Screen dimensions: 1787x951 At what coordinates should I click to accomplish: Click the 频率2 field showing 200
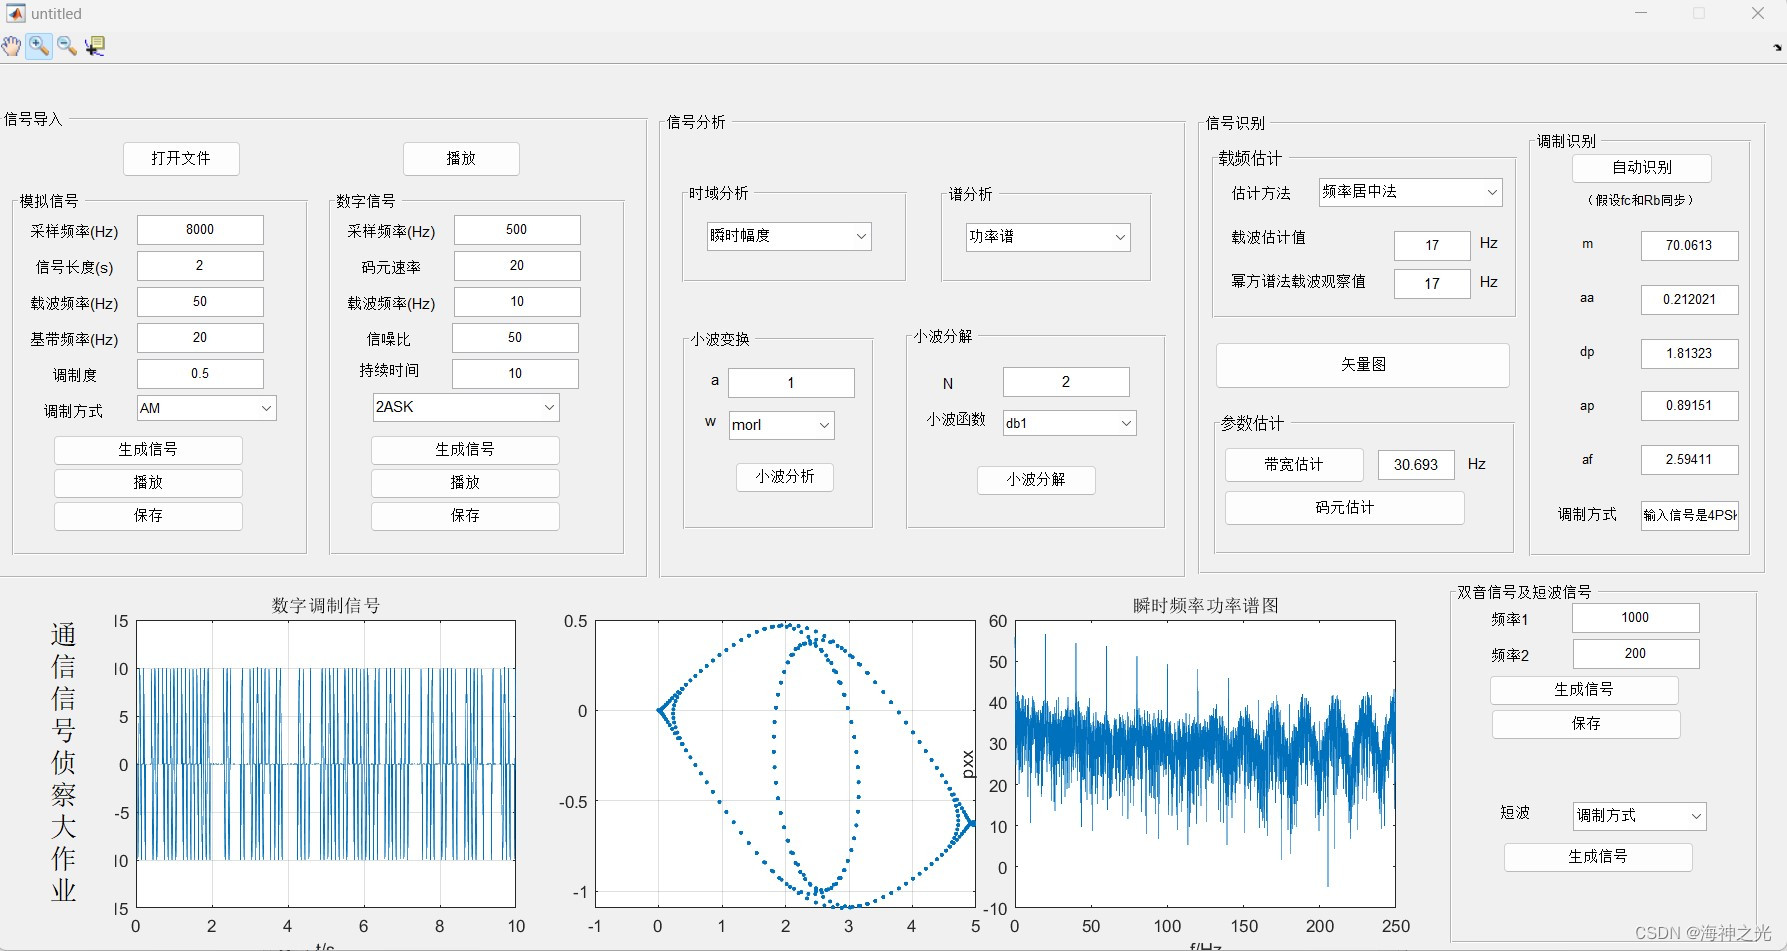pos(1635,654)
